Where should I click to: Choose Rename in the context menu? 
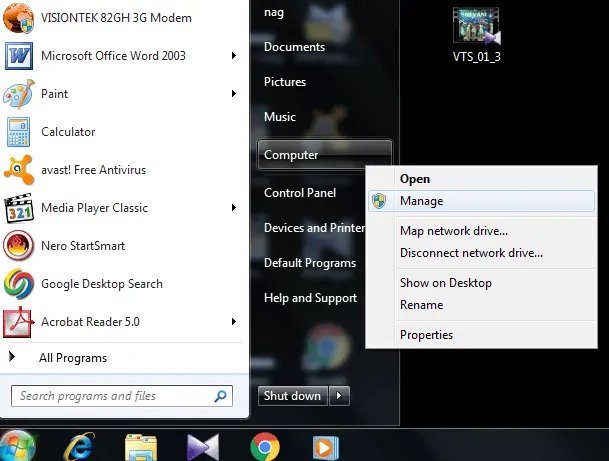pos(481,305)
